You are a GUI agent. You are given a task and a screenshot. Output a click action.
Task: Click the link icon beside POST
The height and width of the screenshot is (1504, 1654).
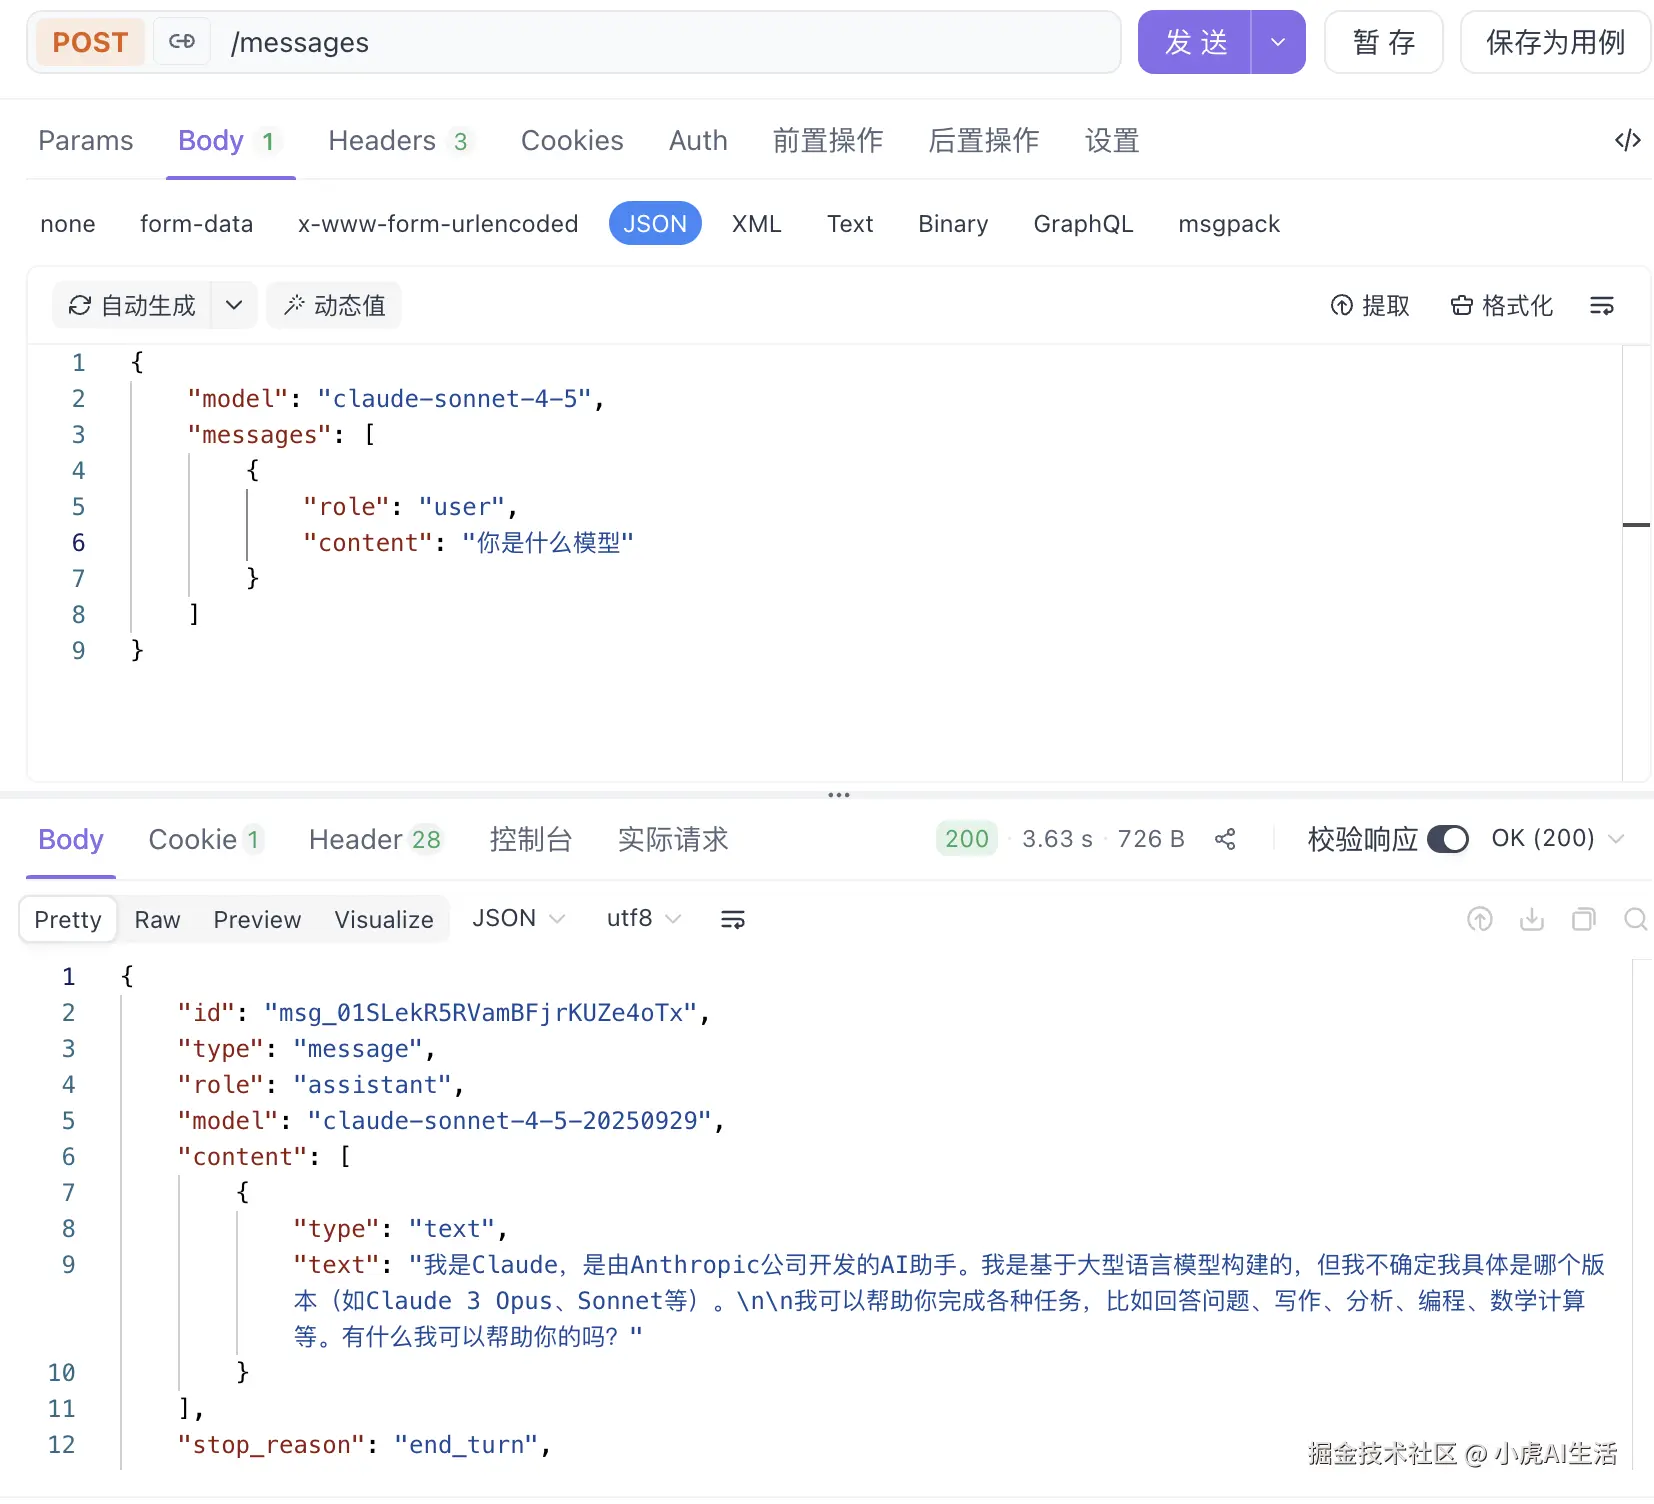coord(181,42)
